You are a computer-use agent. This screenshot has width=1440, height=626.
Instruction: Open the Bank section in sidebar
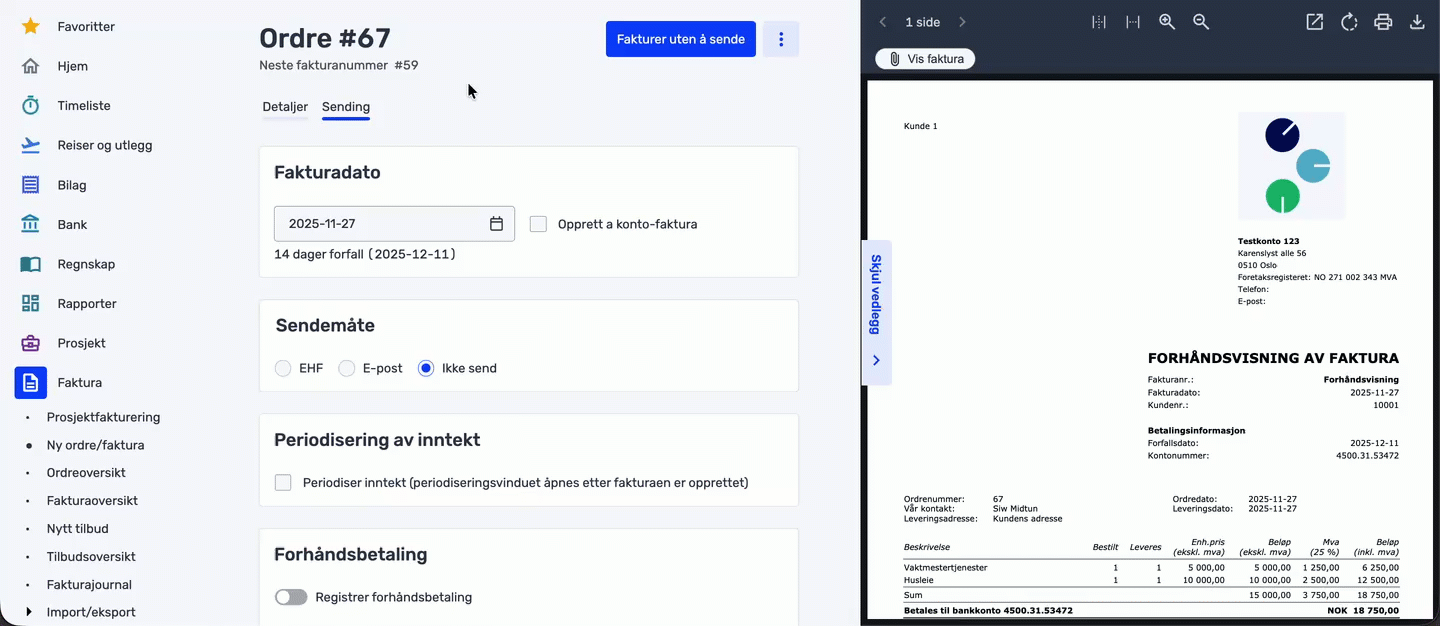72,225
